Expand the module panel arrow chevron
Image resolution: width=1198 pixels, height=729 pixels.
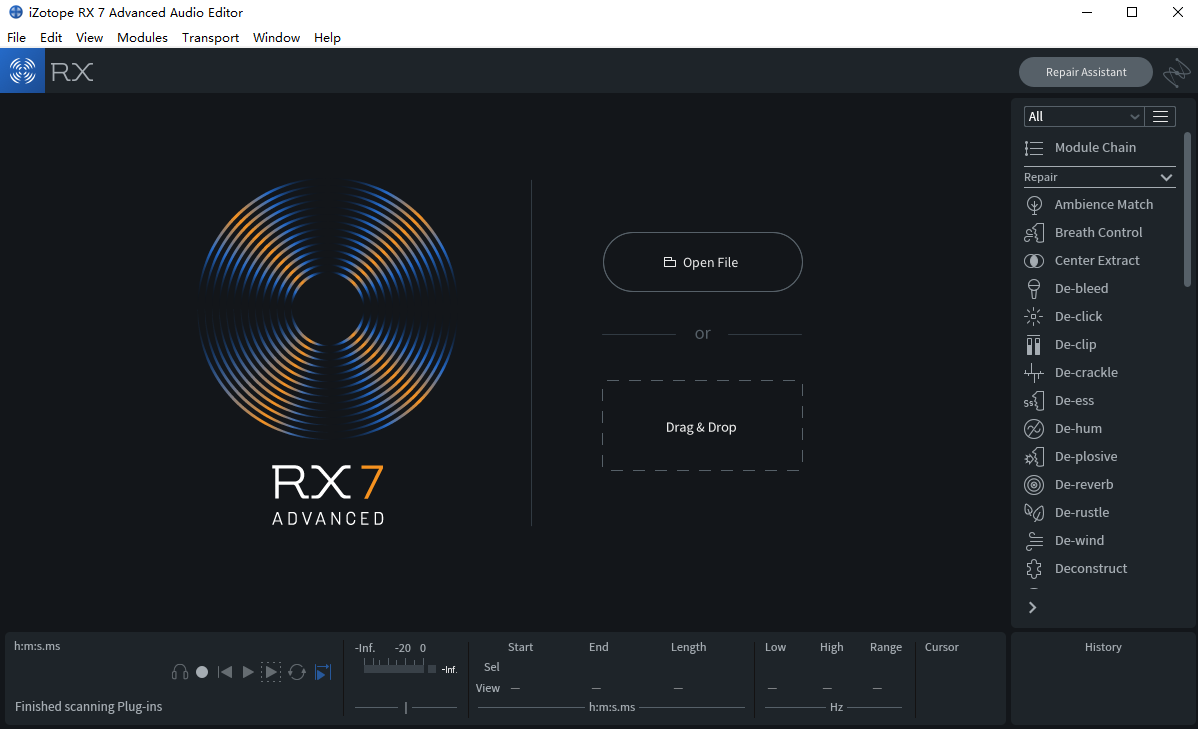[x=1033, y=607]
